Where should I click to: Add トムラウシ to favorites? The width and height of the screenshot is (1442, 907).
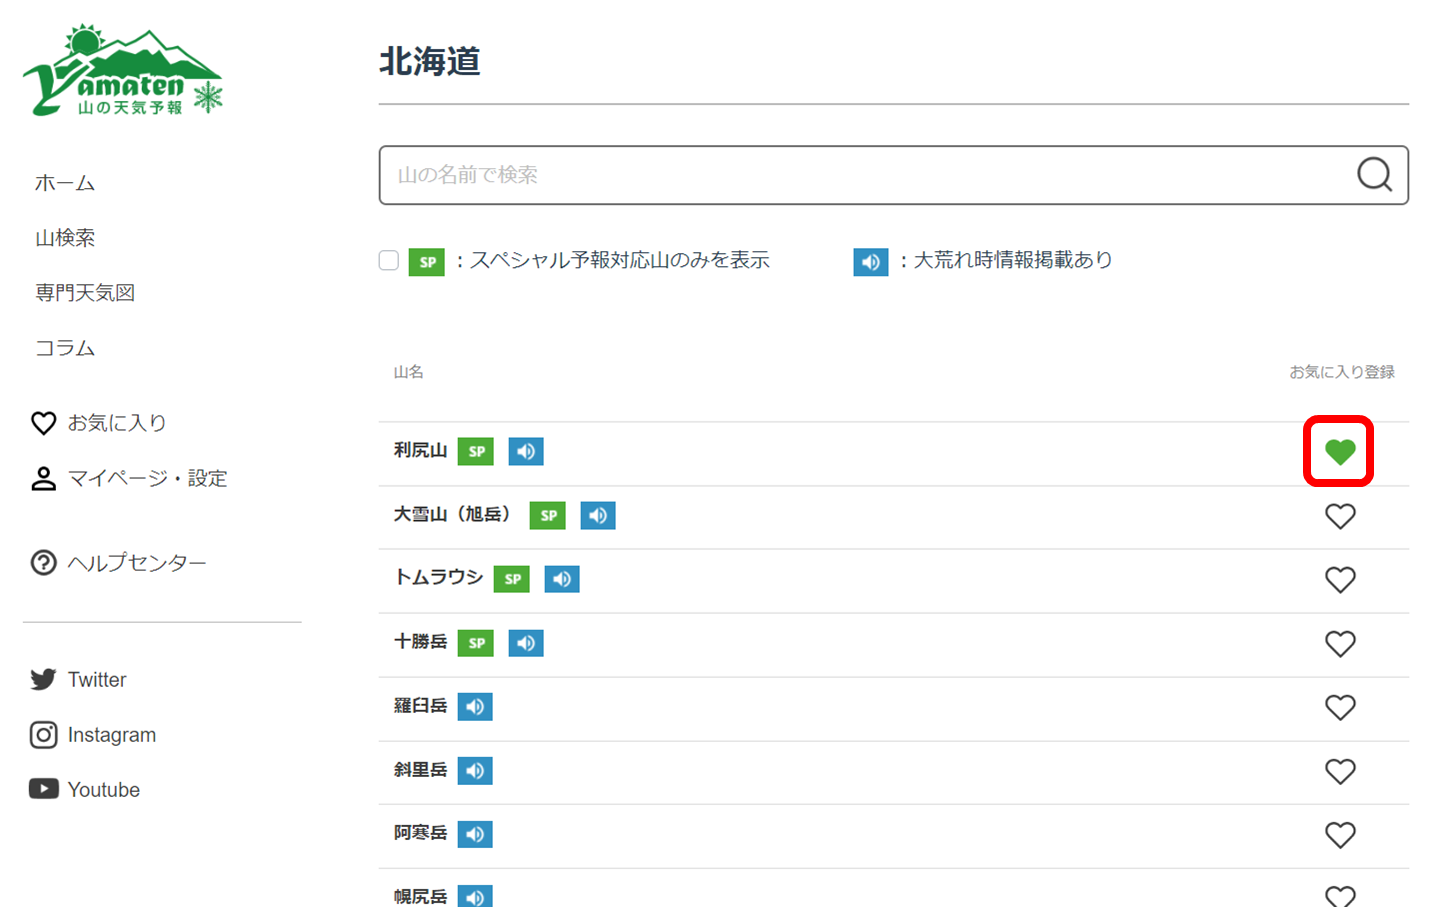(1339, 580)
